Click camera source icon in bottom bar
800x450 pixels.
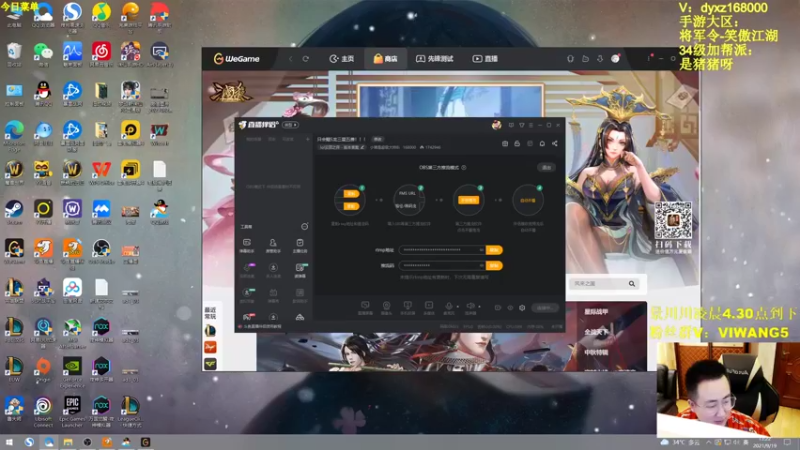[x=386, y=307]
